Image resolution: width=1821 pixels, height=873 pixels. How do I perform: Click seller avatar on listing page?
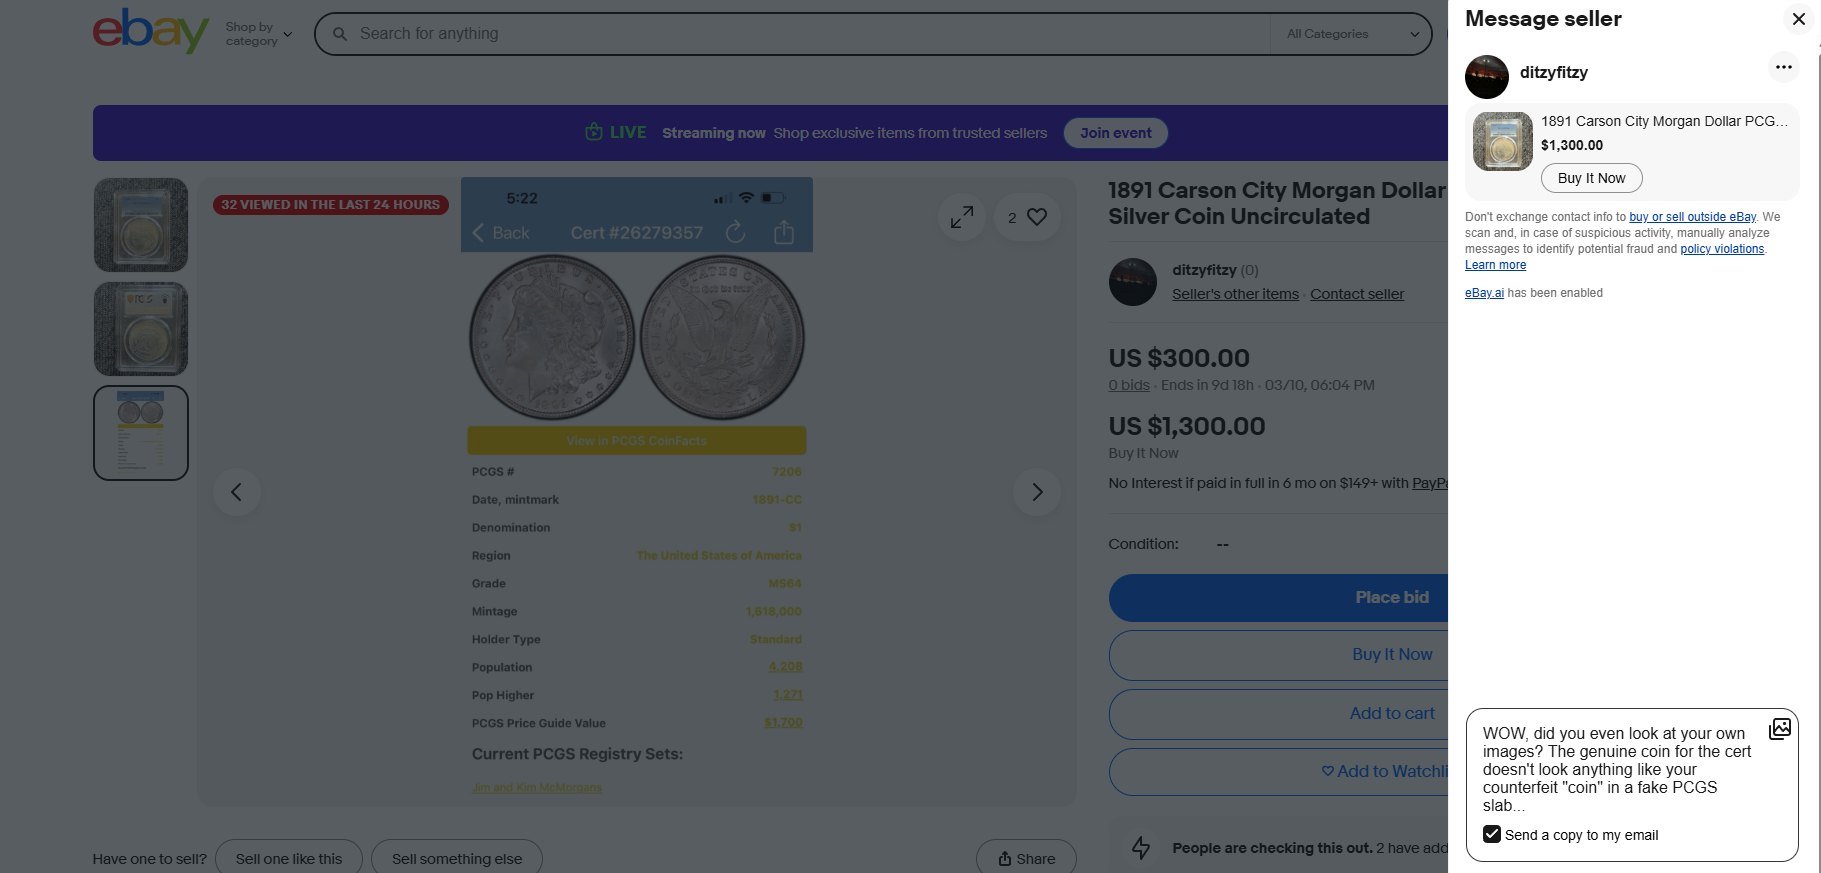1133,282
